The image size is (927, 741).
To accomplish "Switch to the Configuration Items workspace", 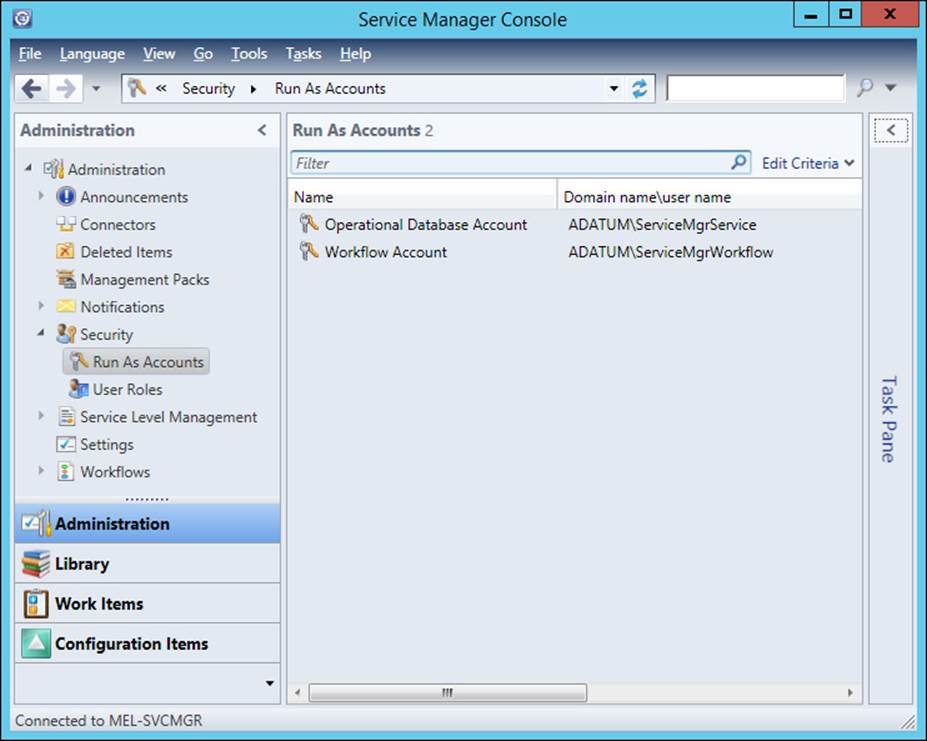I will (x=147, y=643).
